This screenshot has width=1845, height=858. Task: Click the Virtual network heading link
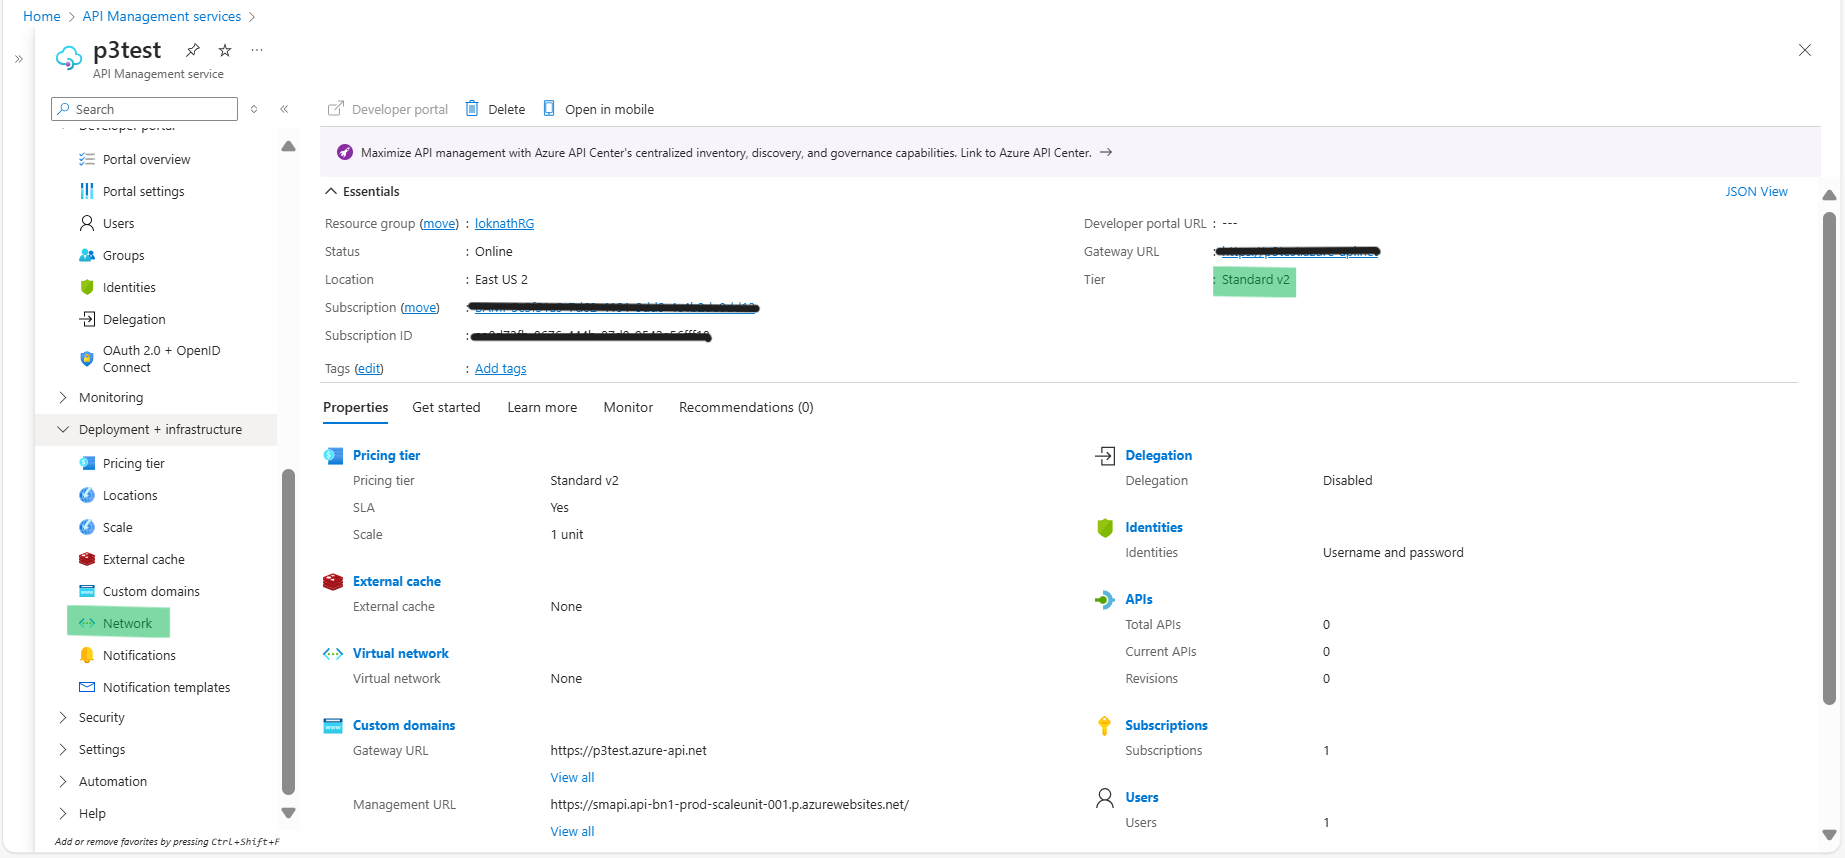[401, 653]
